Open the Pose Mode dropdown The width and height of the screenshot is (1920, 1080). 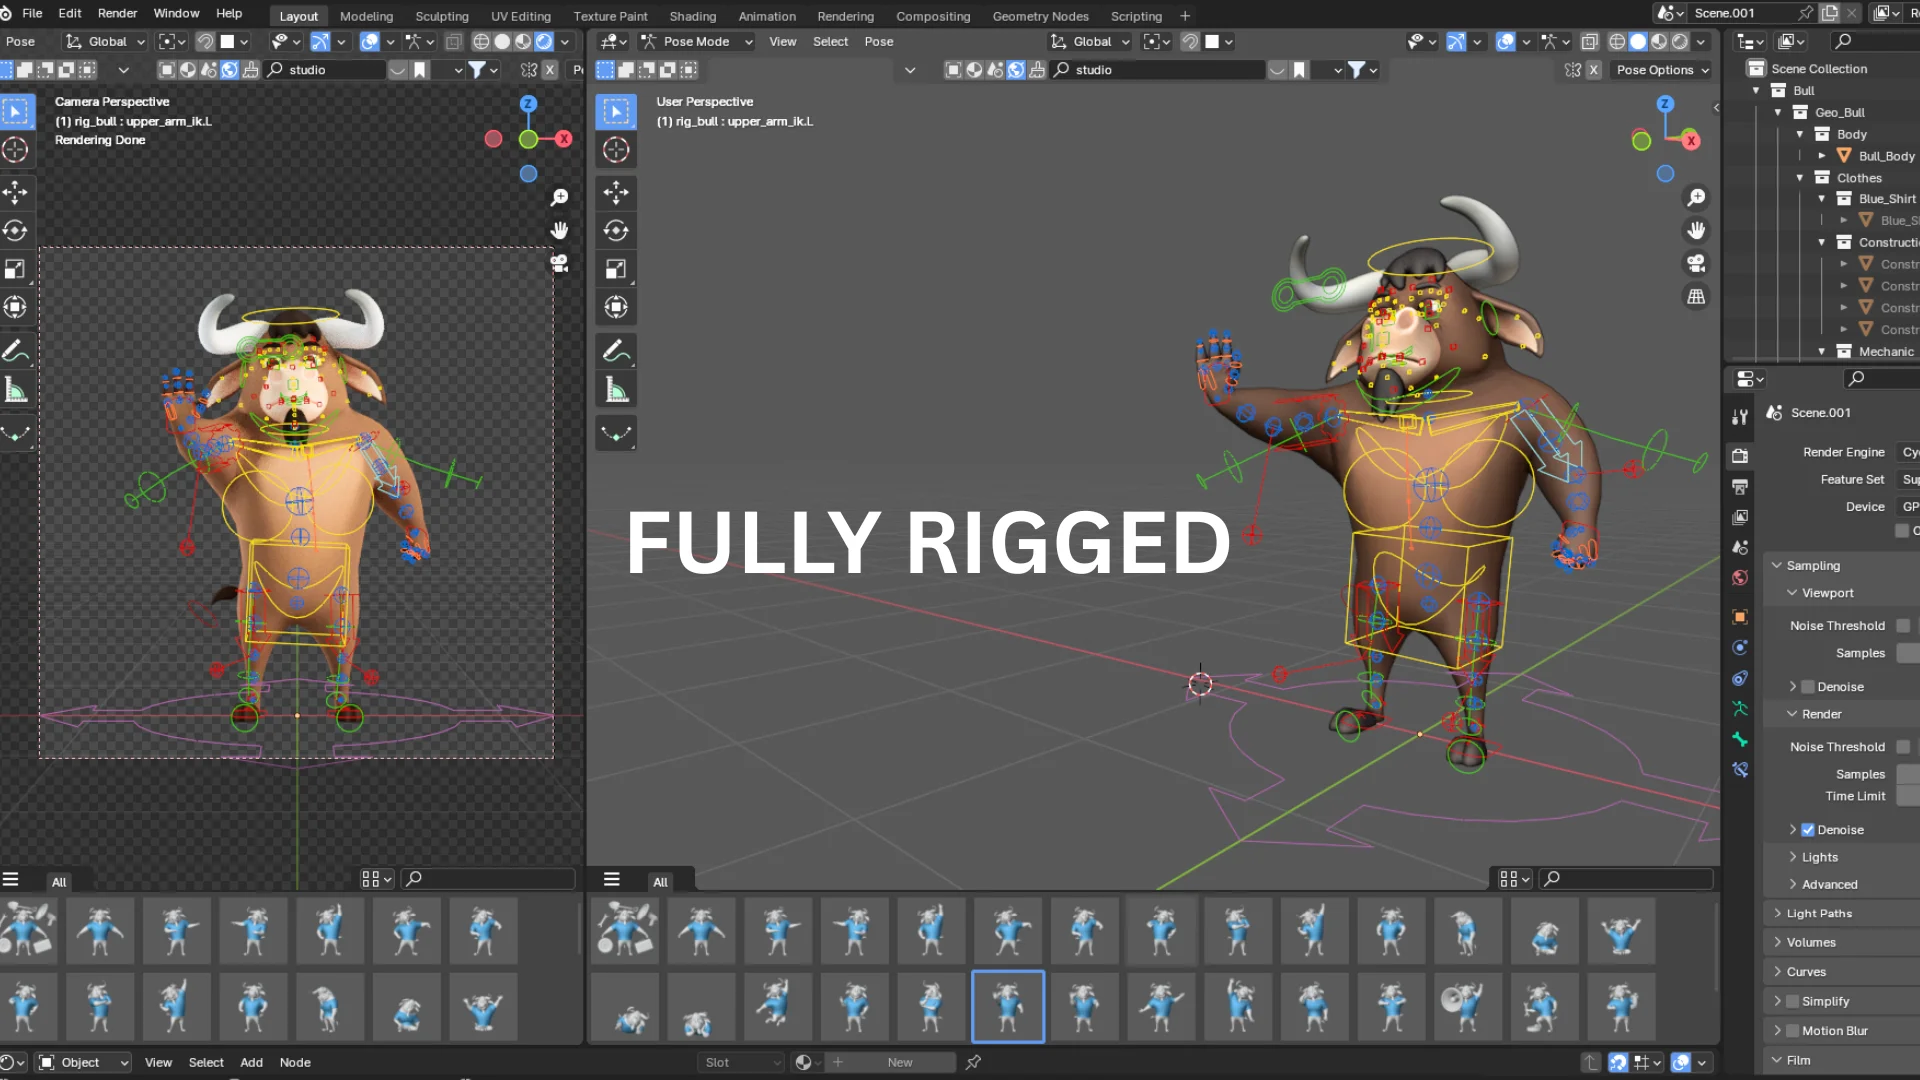pyautogui.click(x=697, y=41)
